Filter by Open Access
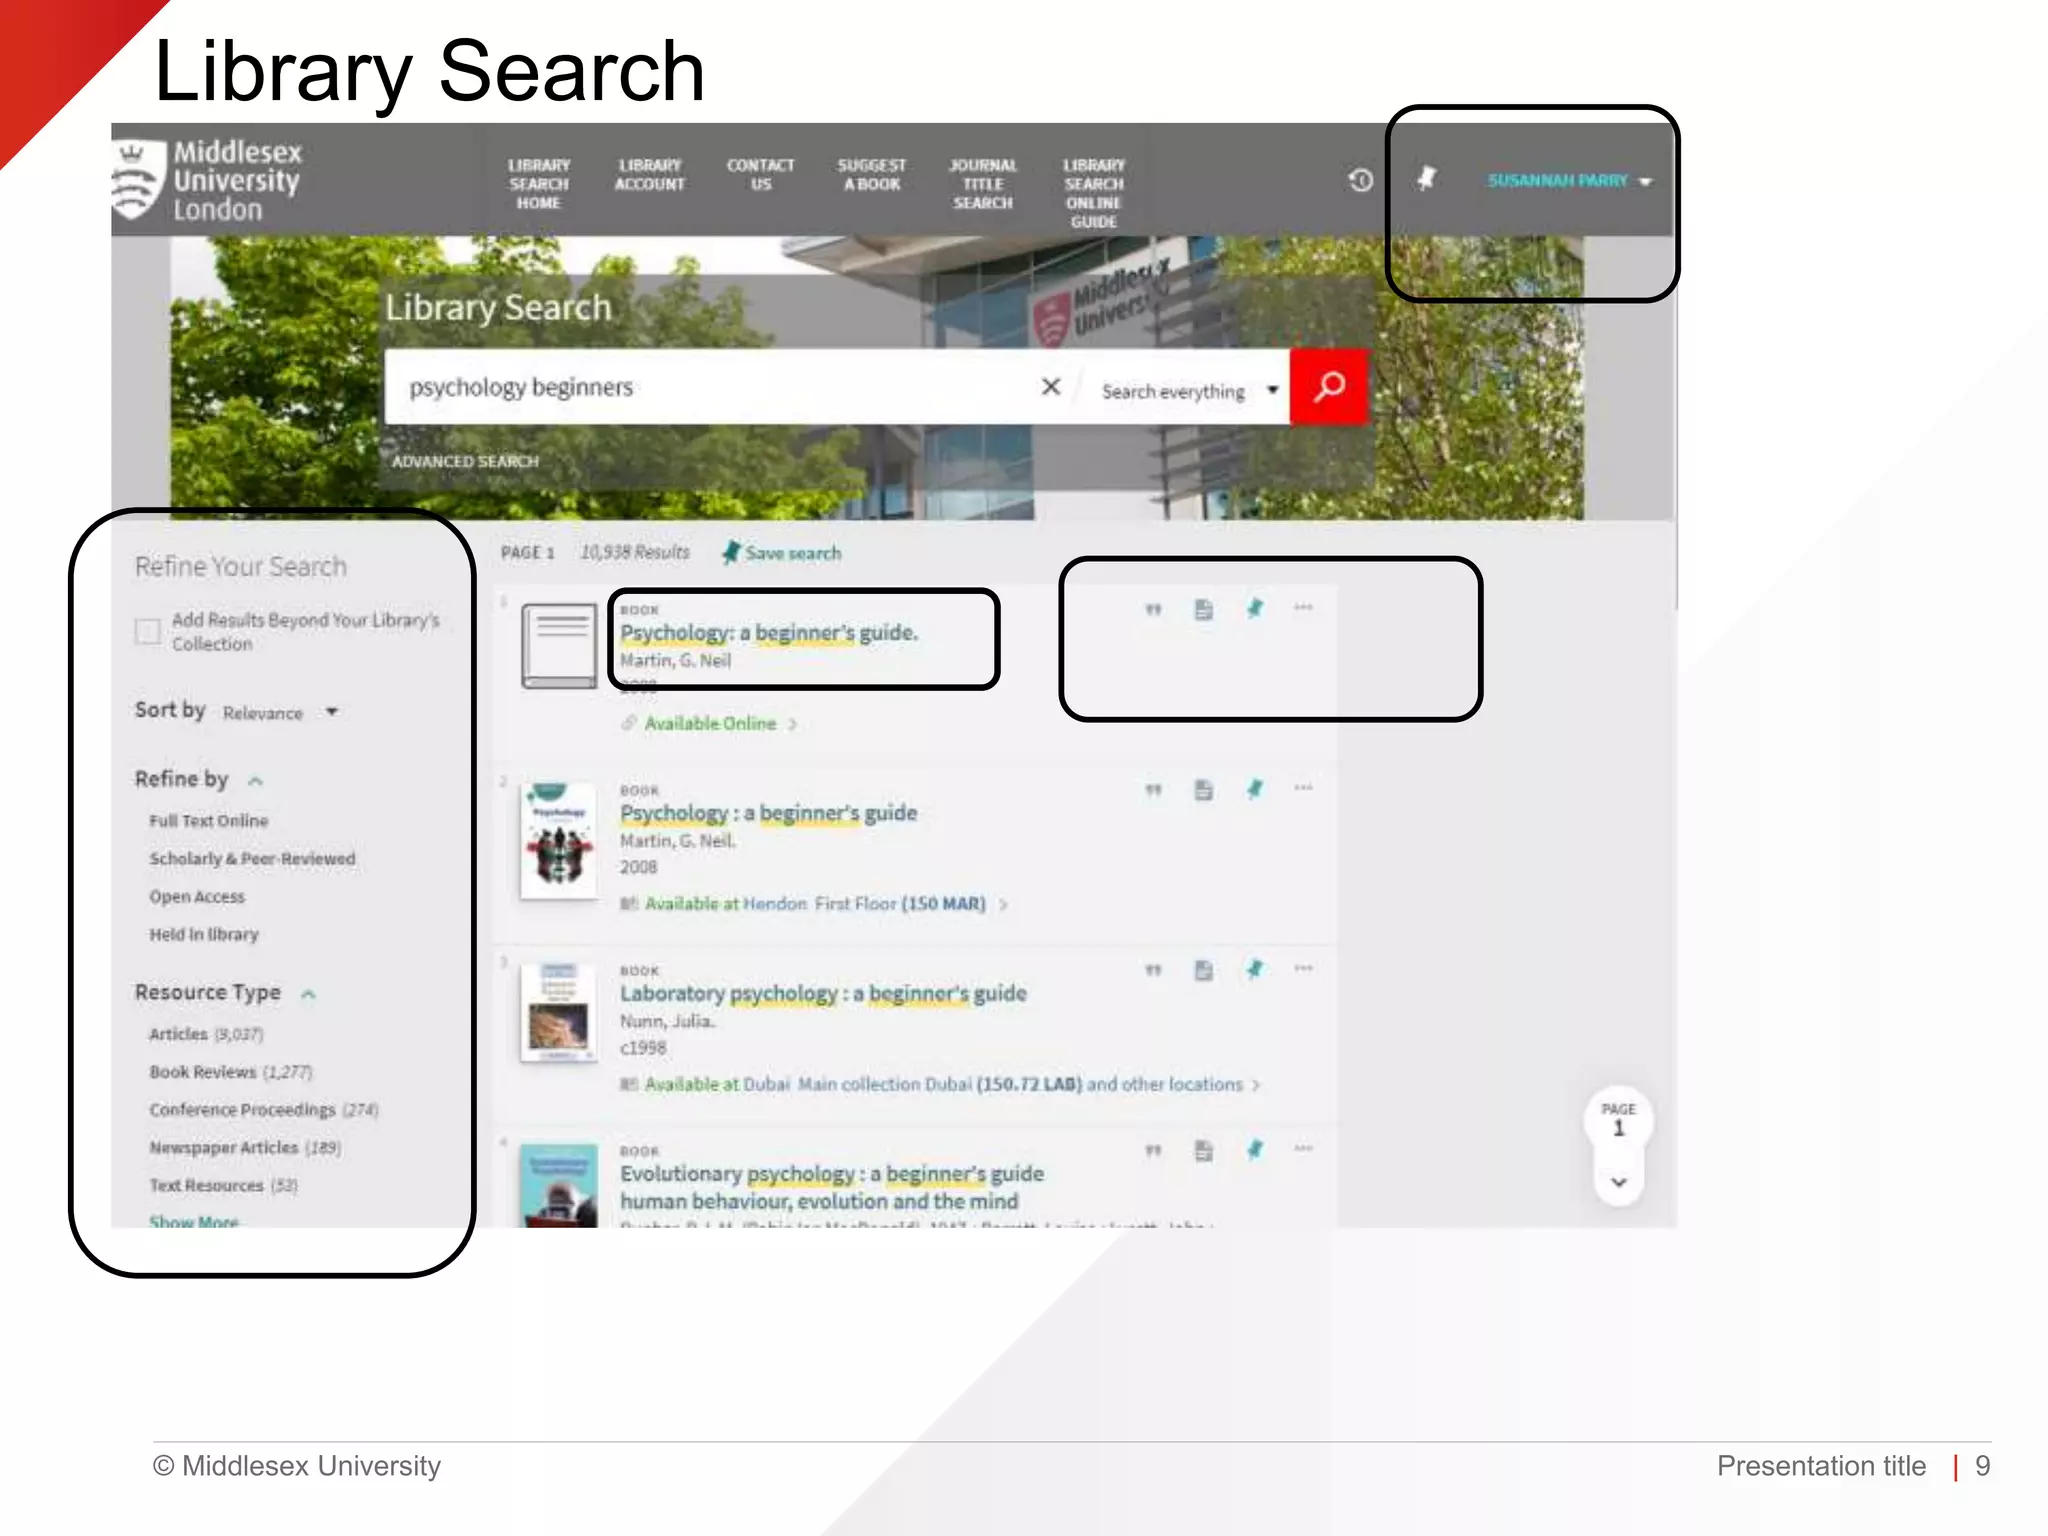The image size is (2048, 1536). point(197,897)
